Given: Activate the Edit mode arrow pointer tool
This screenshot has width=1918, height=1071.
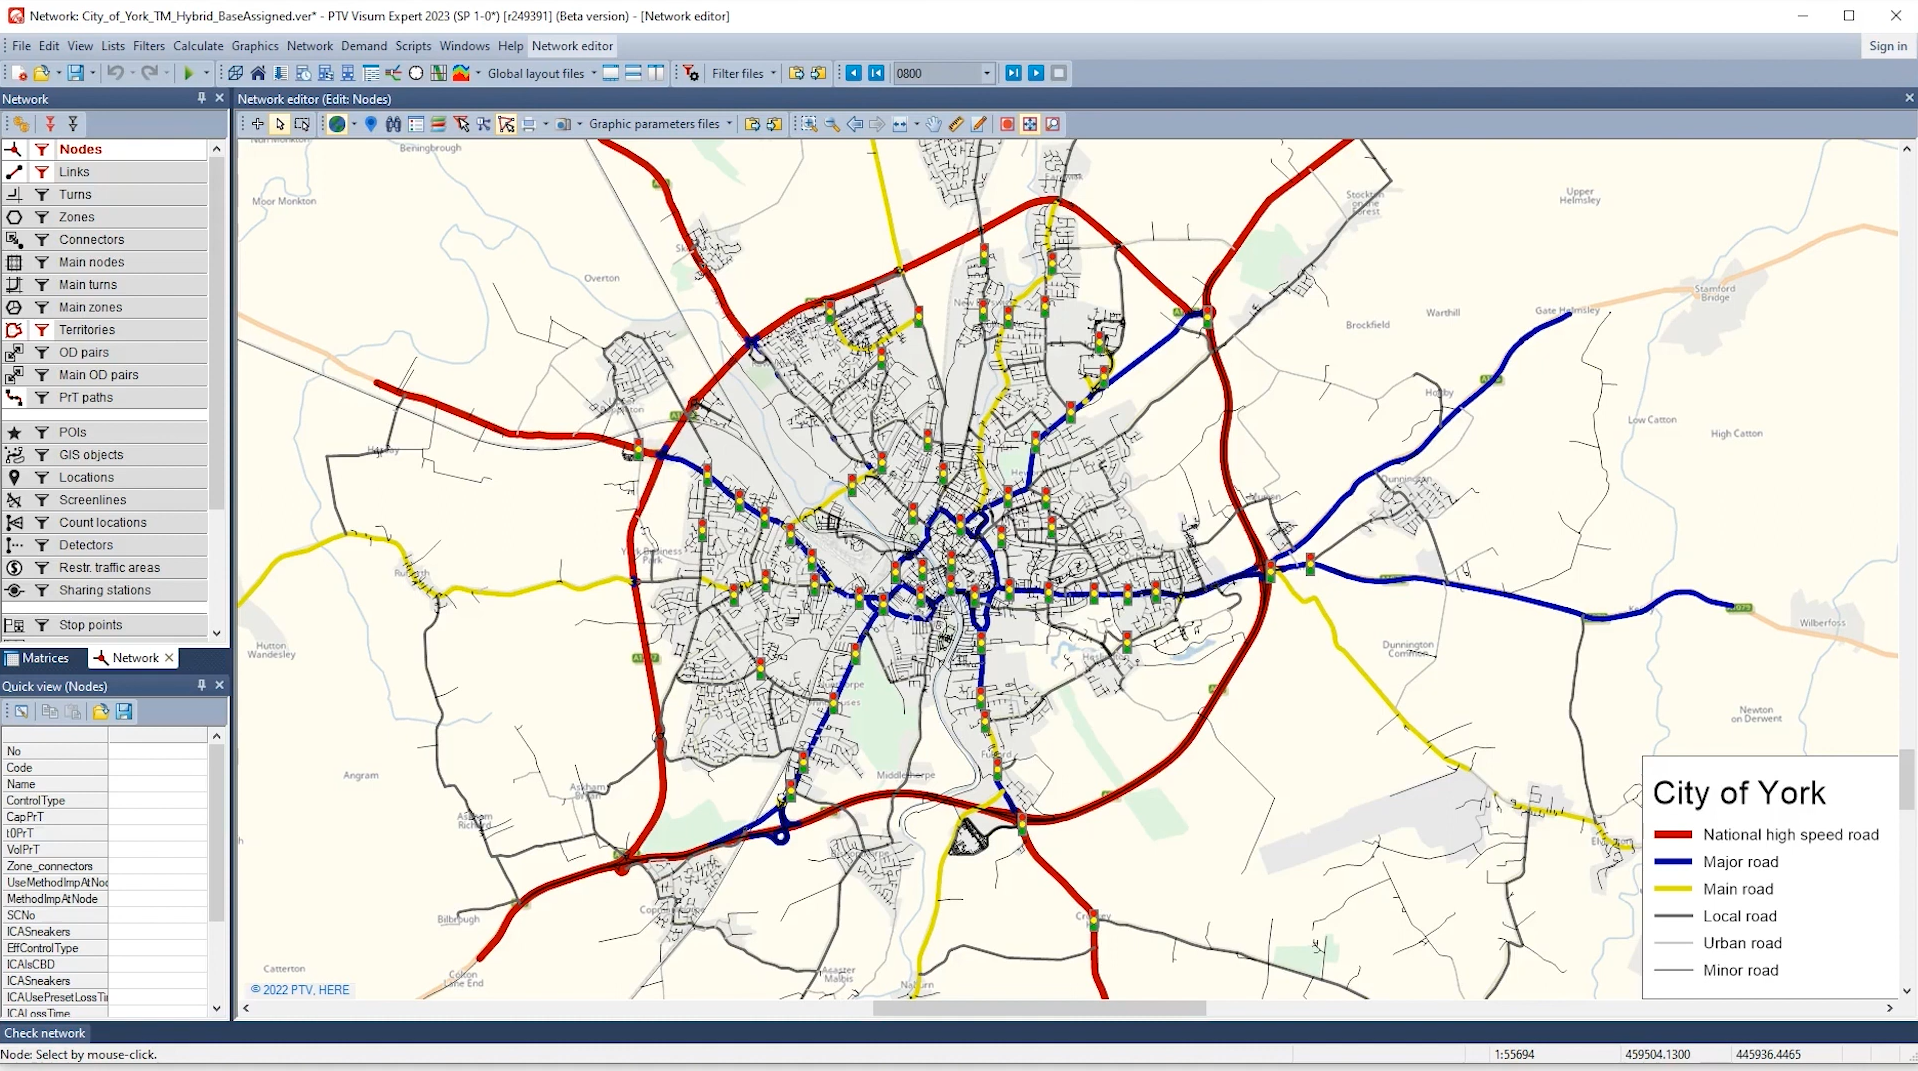Looking at the screenshot, I should [x=280, y=124].
